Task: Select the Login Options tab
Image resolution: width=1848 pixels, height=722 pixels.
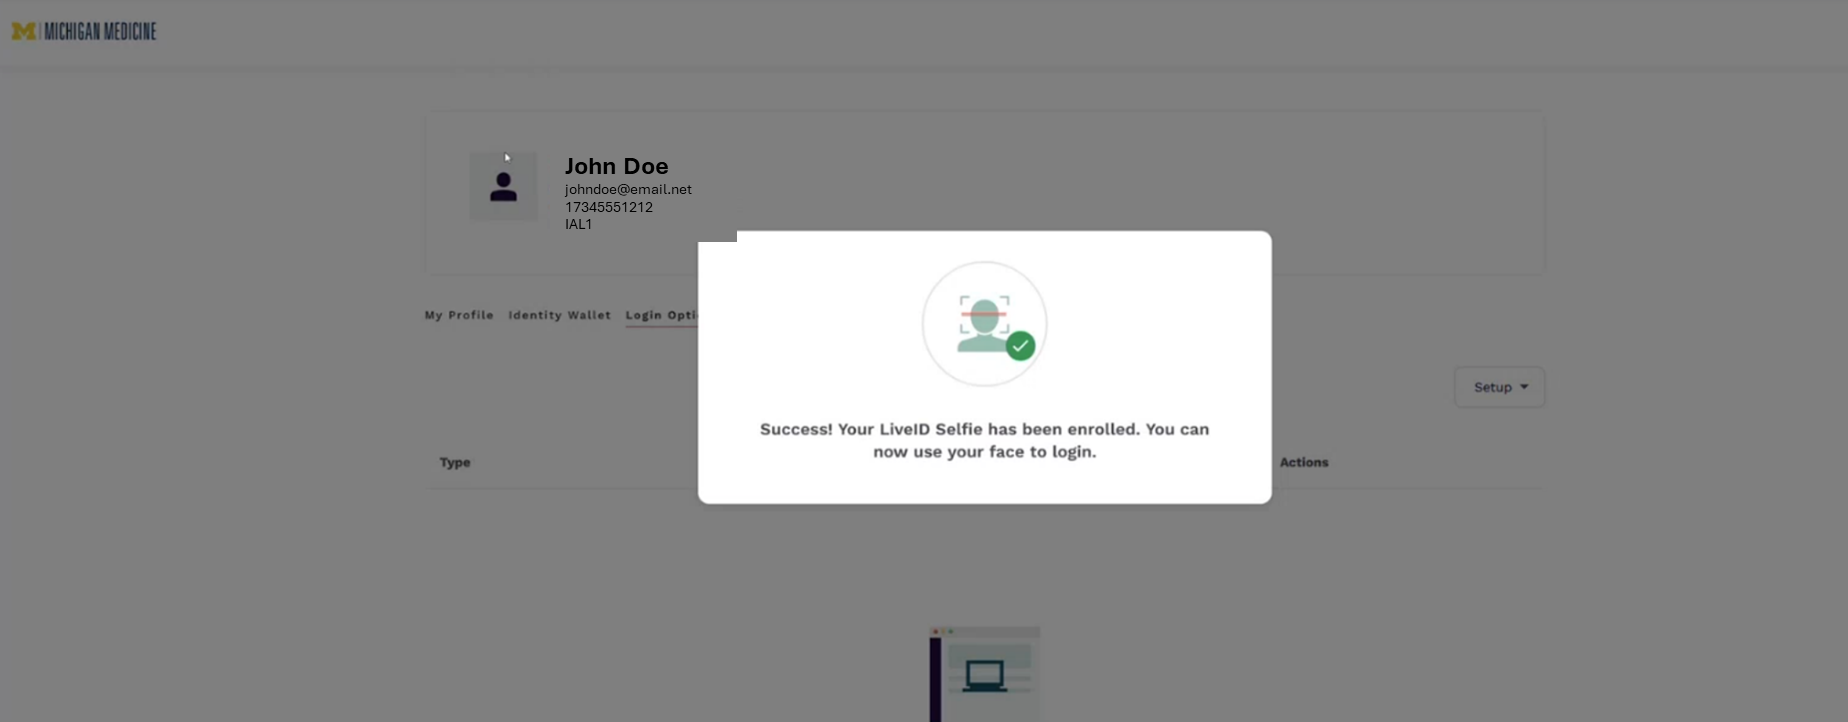Action: (x=662, y=315)
